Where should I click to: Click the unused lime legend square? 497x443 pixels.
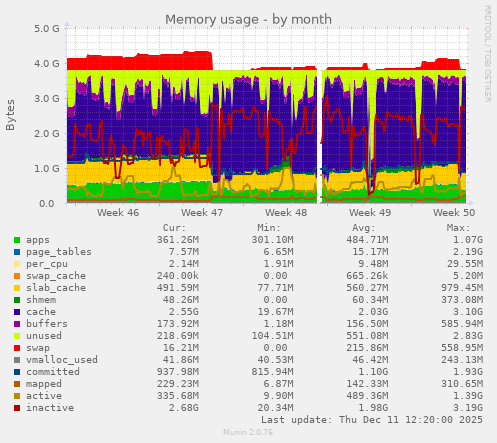(17, 336)
